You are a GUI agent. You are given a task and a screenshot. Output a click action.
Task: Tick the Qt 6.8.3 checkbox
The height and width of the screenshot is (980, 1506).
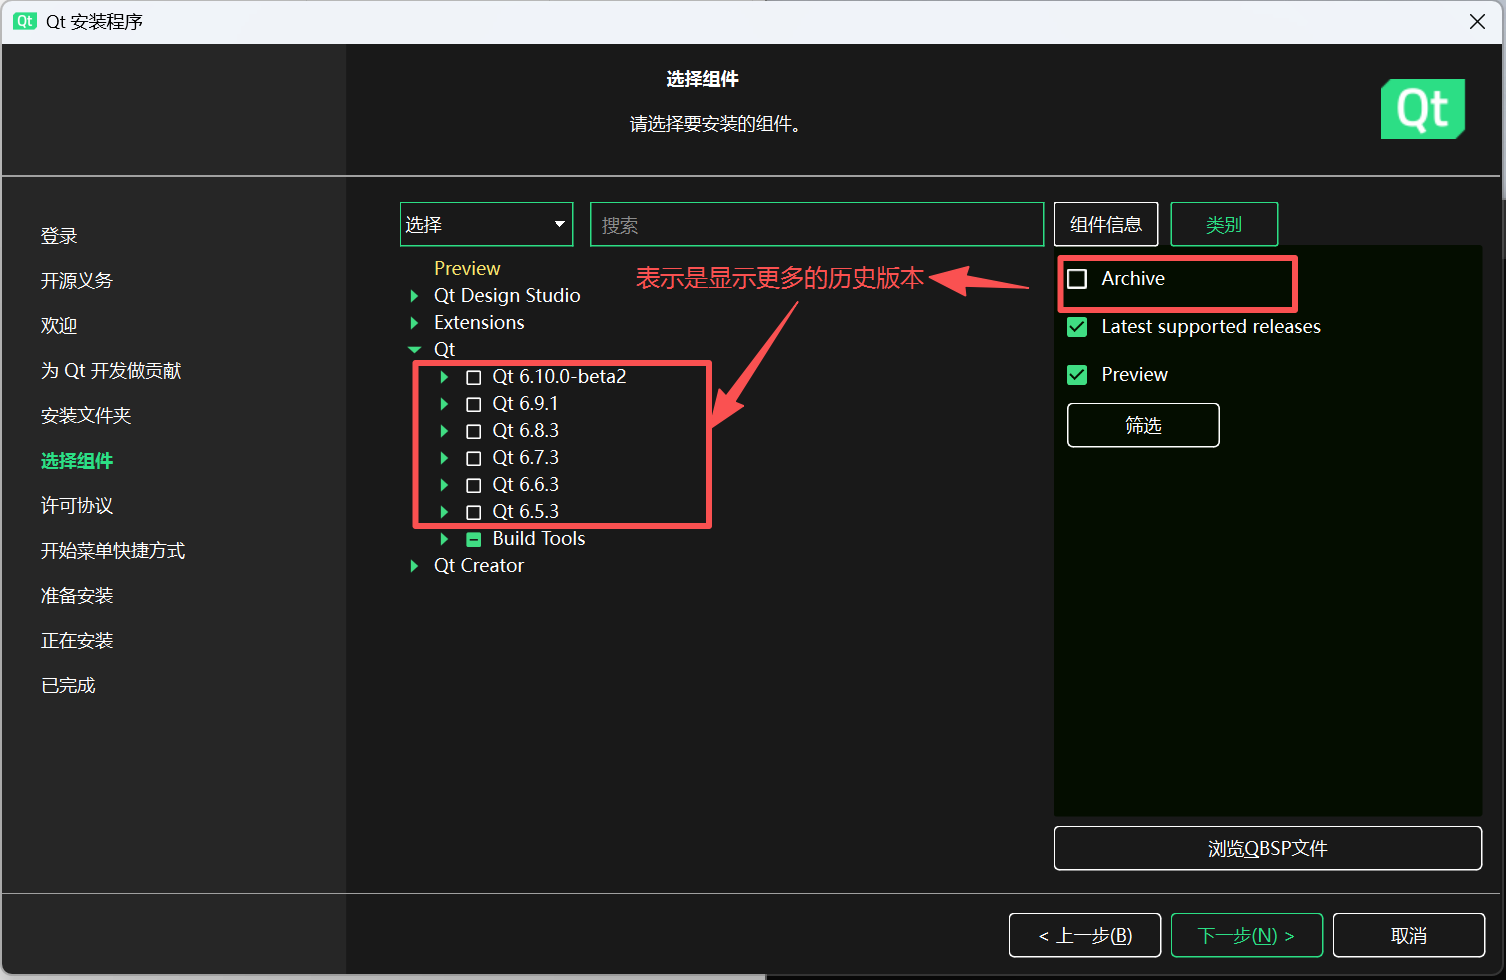[x=474, y=431]
